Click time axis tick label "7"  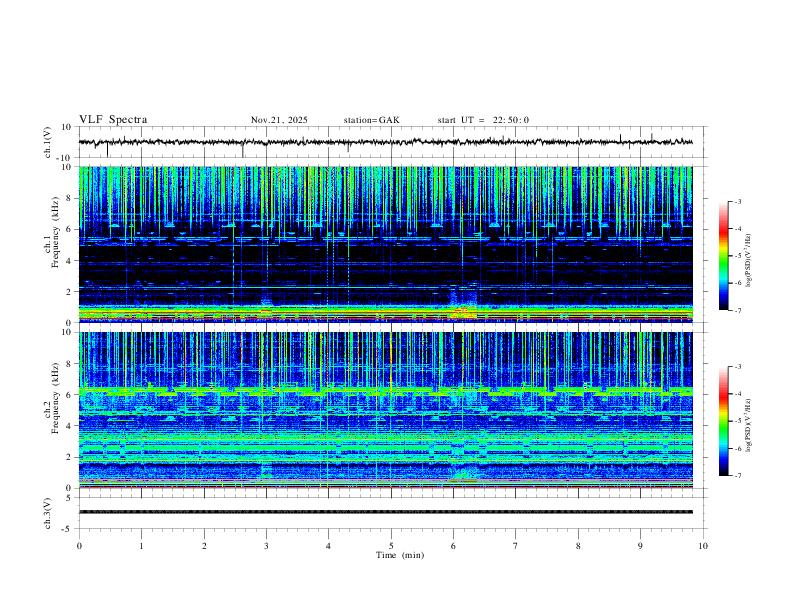pos(516,546)
